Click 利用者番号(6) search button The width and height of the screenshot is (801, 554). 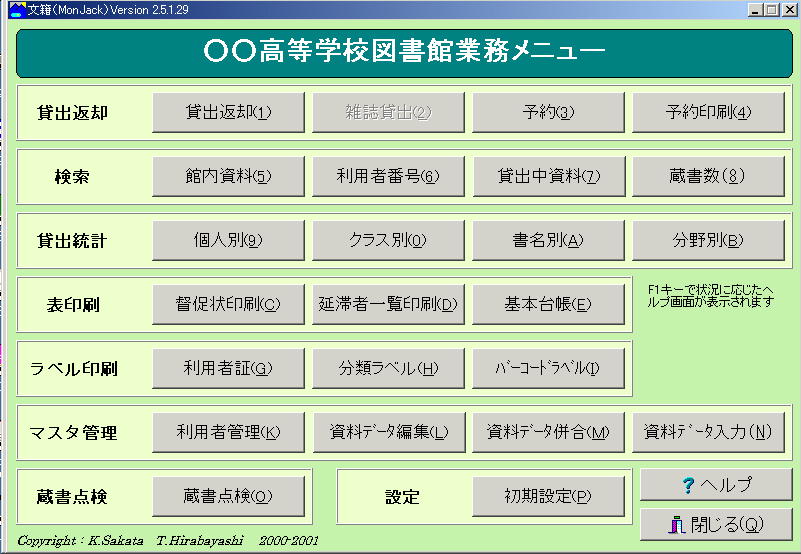coord(388,176)
